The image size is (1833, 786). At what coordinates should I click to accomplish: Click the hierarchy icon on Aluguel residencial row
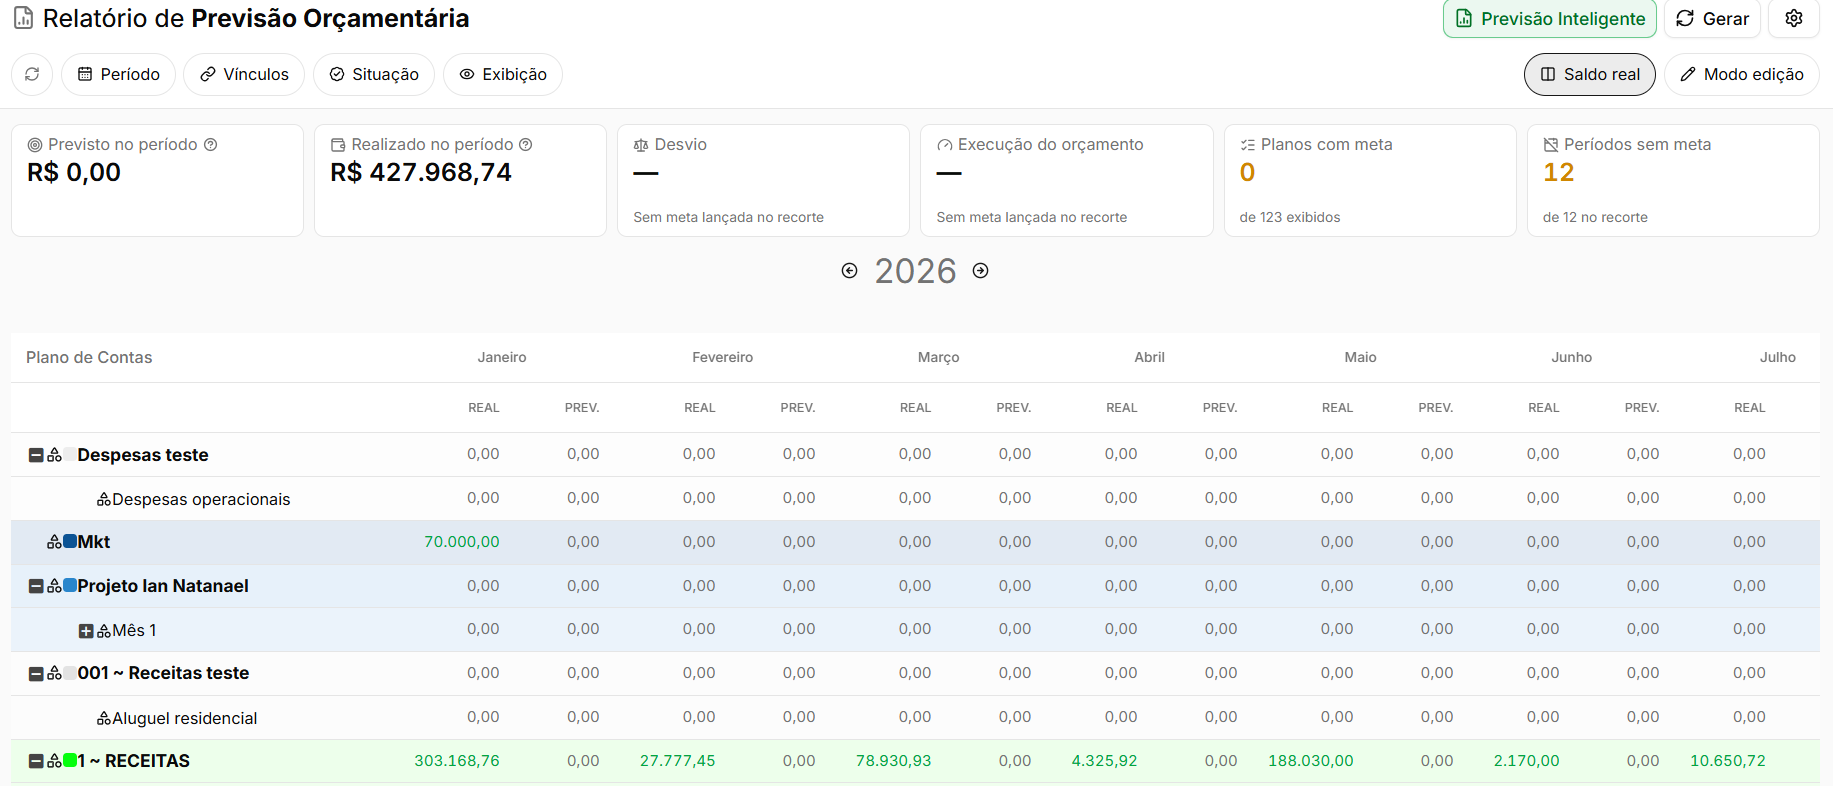point(104,718)
